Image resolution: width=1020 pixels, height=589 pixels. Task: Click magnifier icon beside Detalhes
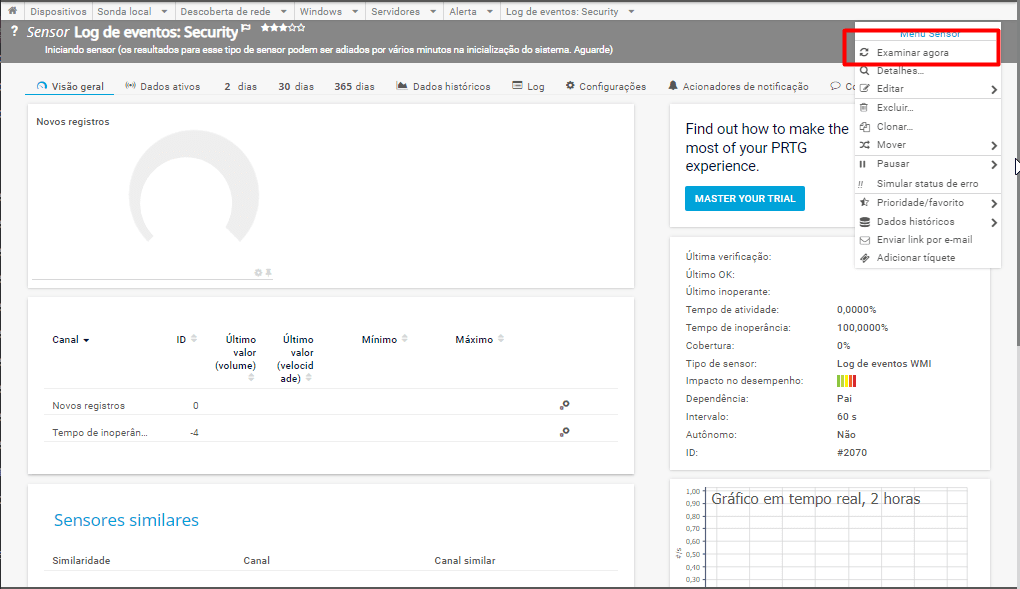[864, 70]
